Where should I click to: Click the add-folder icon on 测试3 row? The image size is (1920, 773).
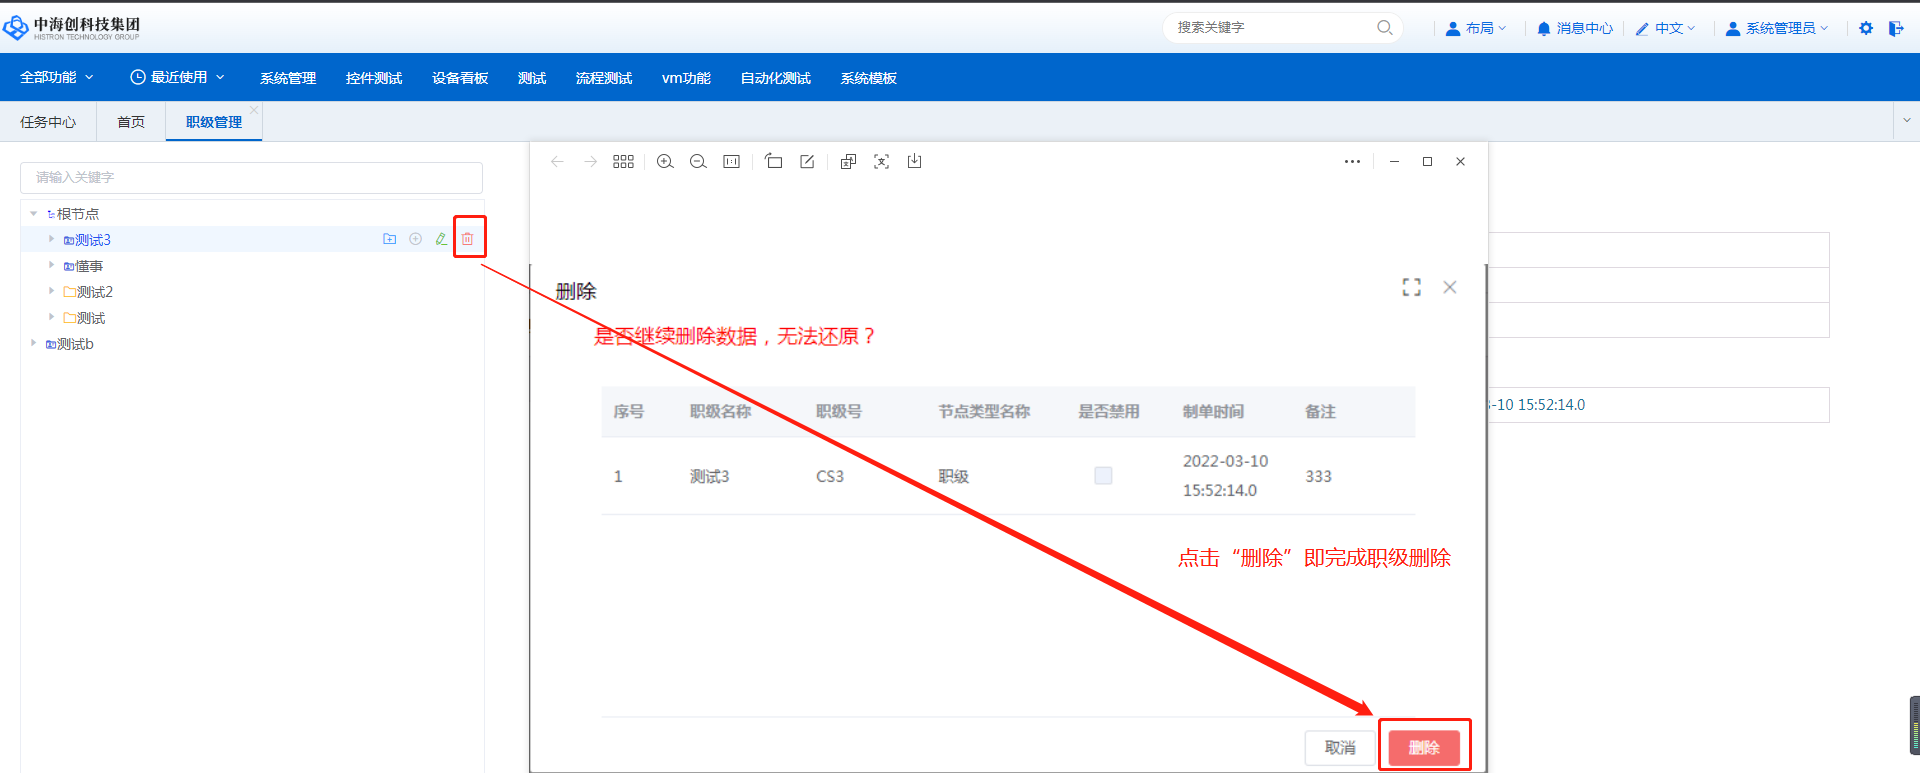(x=389, y=239)
